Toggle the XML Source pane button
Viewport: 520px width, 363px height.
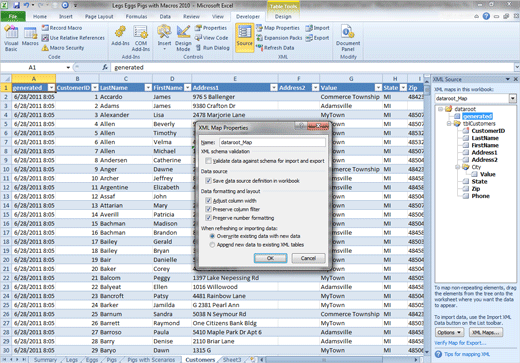(244, 37)
